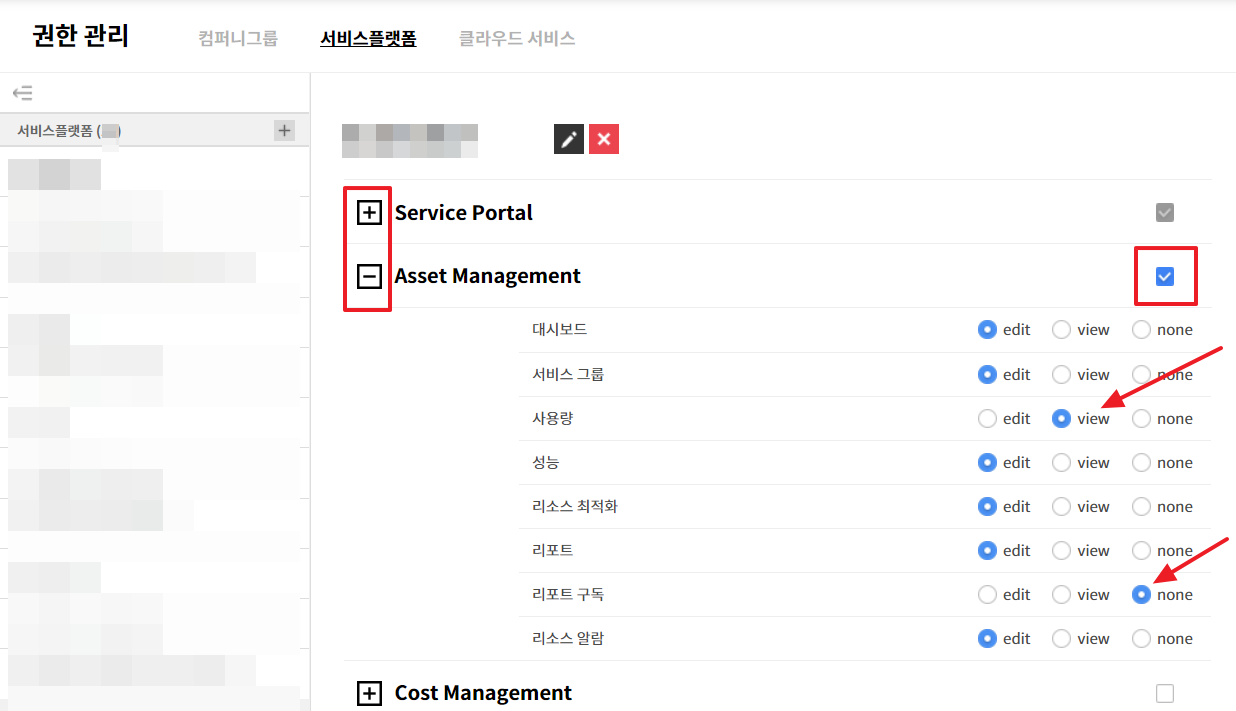Expand the Cost Management section
Image resolution: width=1236 pixels, height=711 pixels.
370,693
